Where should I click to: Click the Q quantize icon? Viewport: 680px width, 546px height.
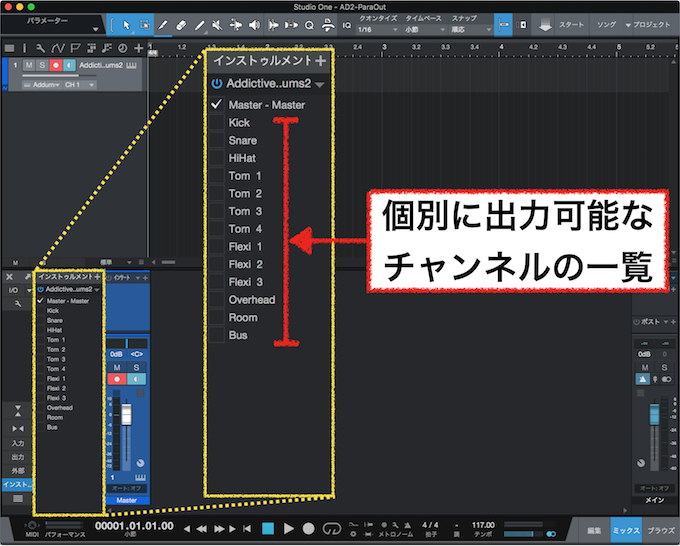click(x=309, y=25)
